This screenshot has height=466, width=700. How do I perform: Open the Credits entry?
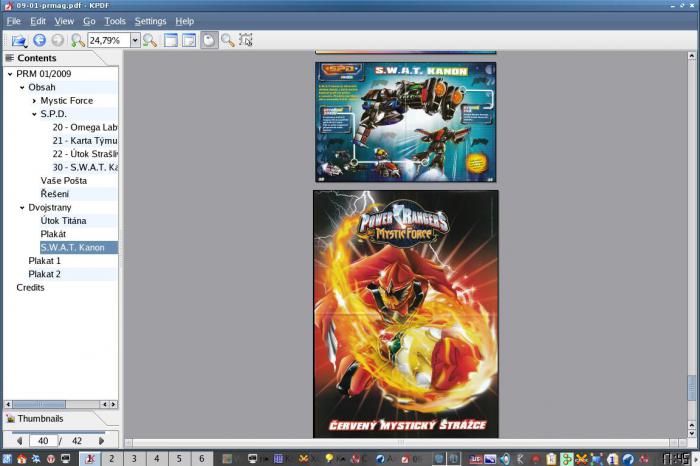click(x=30, y=287)
